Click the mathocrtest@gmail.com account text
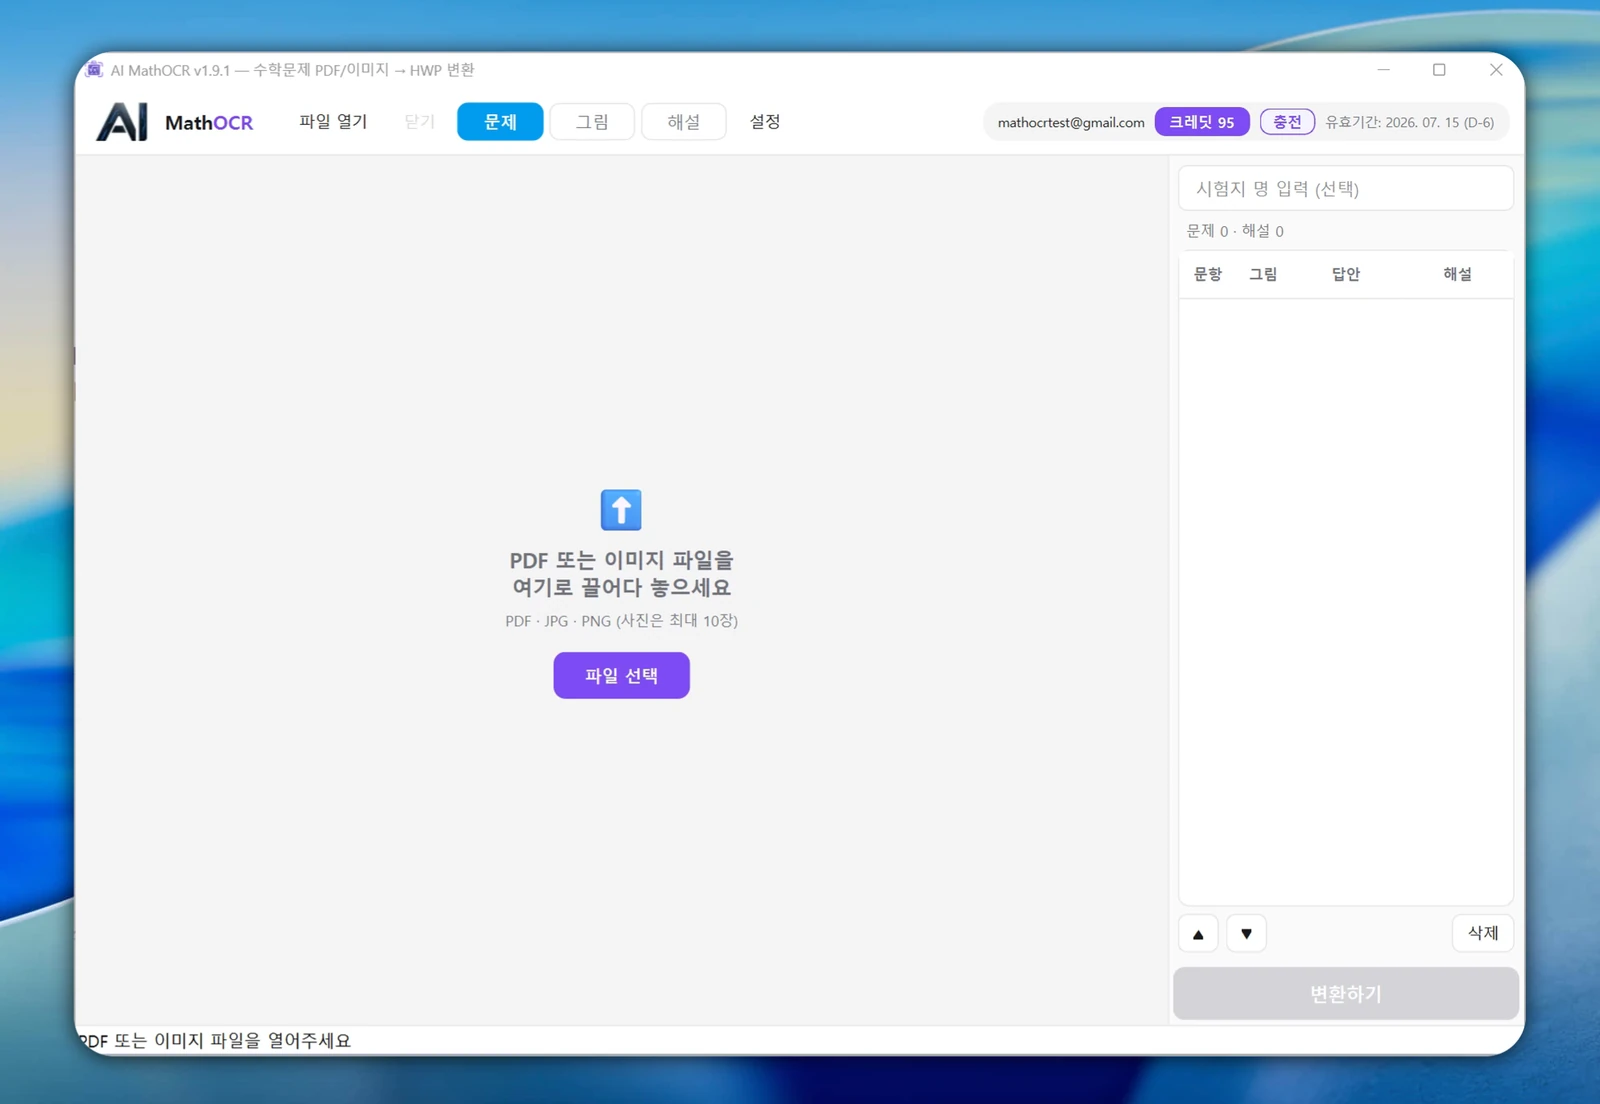This screenshot has width=1600, height=1104. 1071,122
